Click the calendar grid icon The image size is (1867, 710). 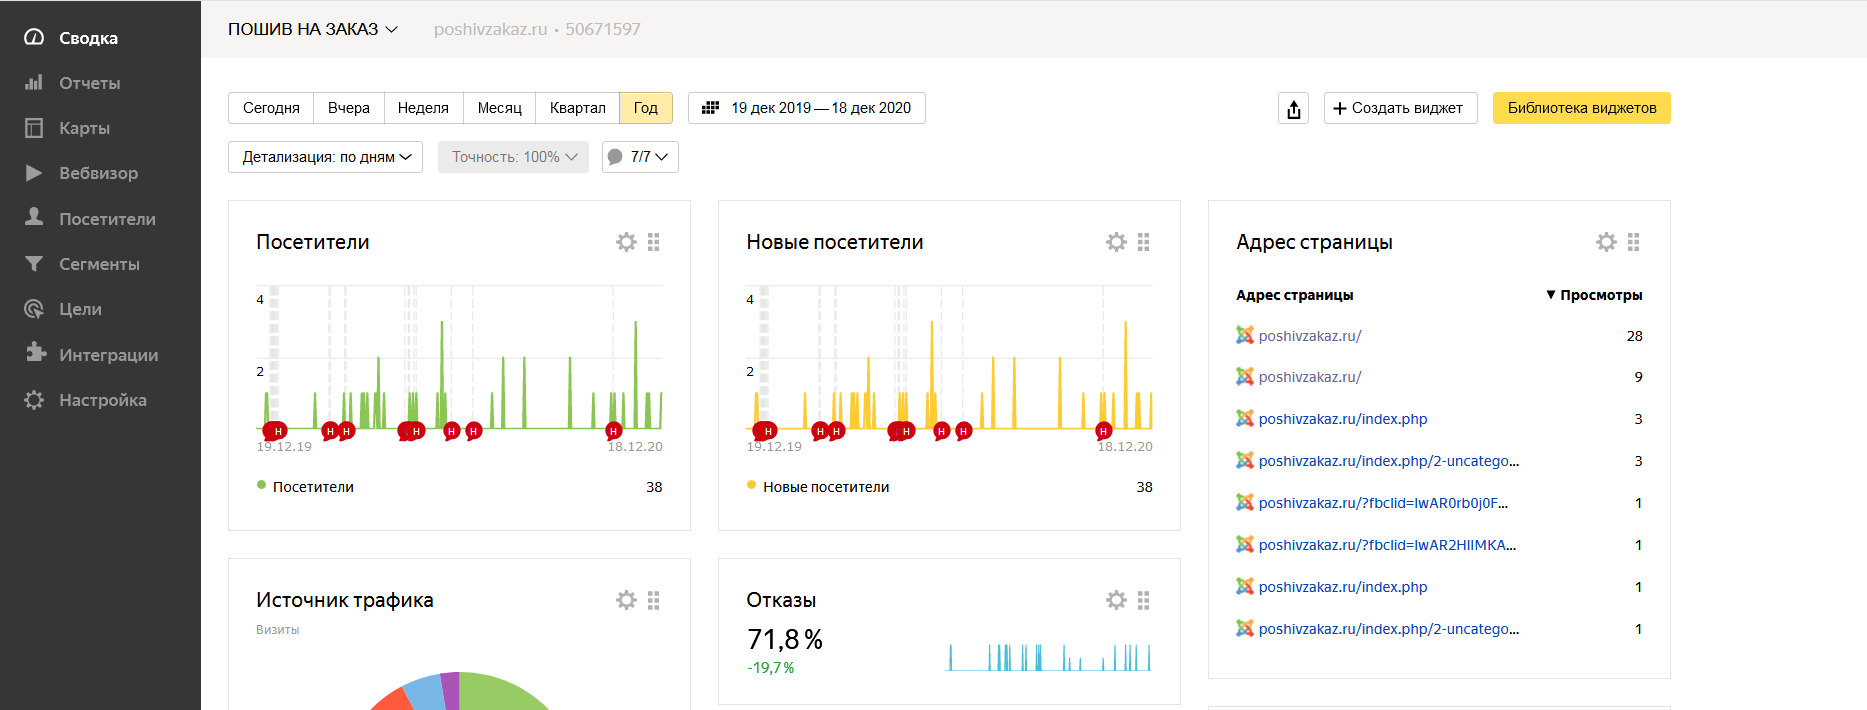(710, 108)
